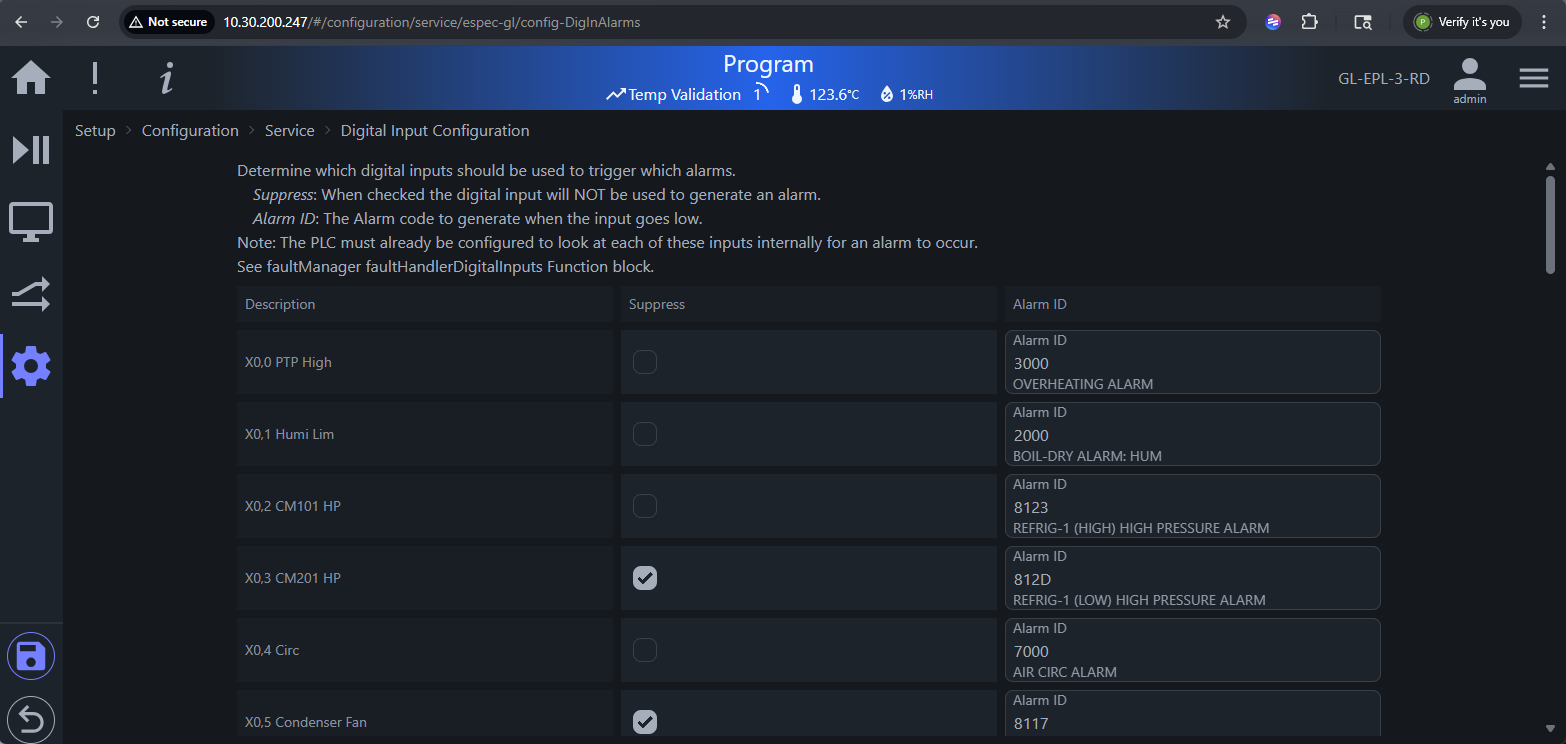Viewport: 1566px width, 744px height.
Task: Click Digital Input Configuration breadcrumb
Action: (x=435, y=131)
